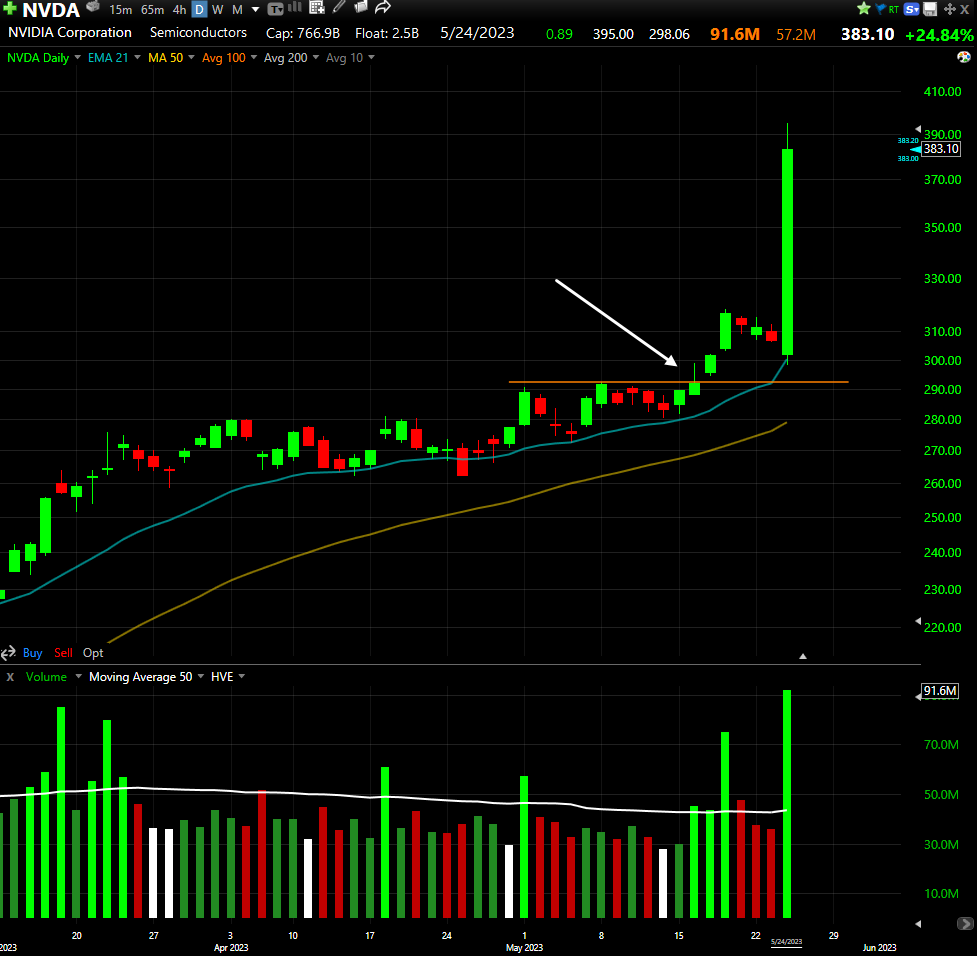The width and height of the screenshot is (977, 956).
Task: Close the volume pane with the x
Action: point(10,677)
